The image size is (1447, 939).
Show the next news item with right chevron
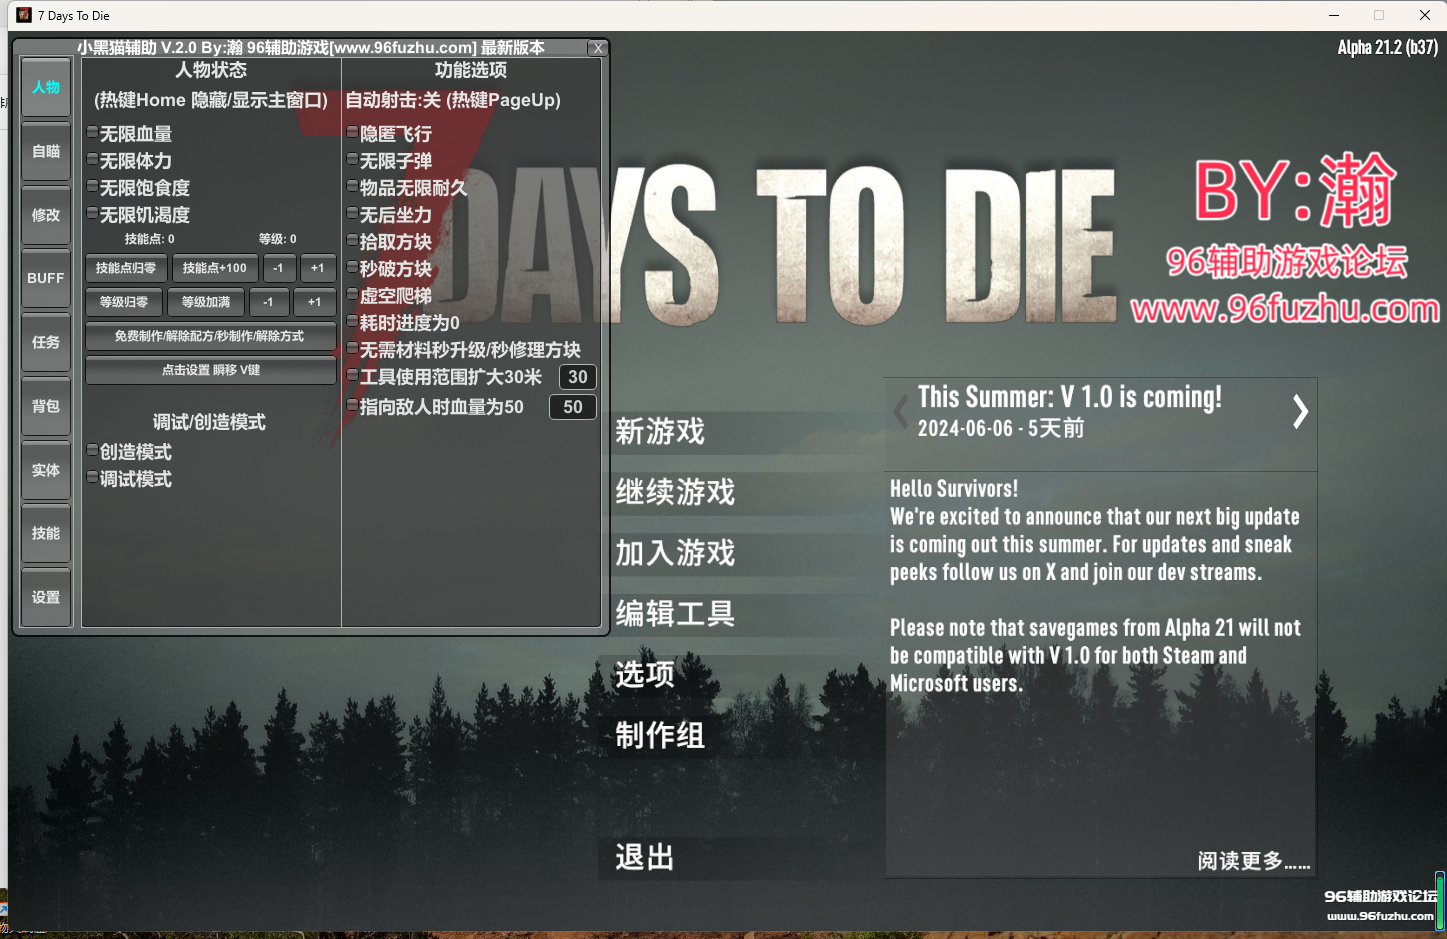tap(1299, 411)
